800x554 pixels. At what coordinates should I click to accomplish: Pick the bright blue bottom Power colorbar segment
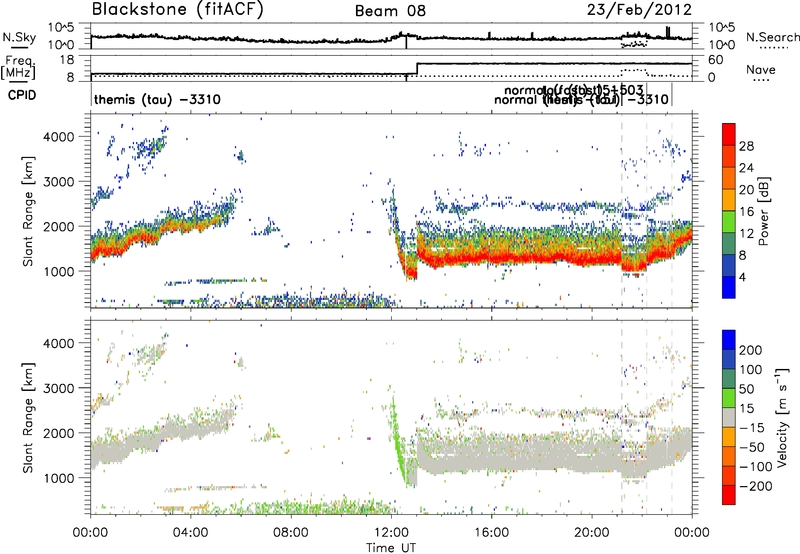click(x=729, y=287)
